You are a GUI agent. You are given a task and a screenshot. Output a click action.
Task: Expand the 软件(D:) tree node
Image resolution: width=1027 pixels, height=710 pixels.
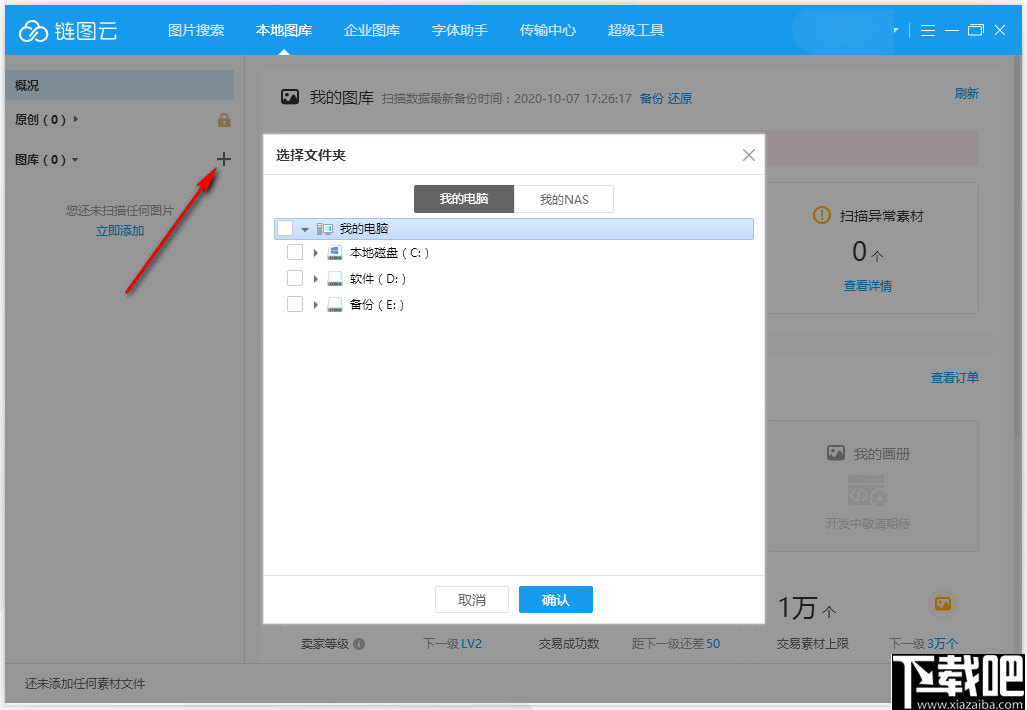pos(316,278)
